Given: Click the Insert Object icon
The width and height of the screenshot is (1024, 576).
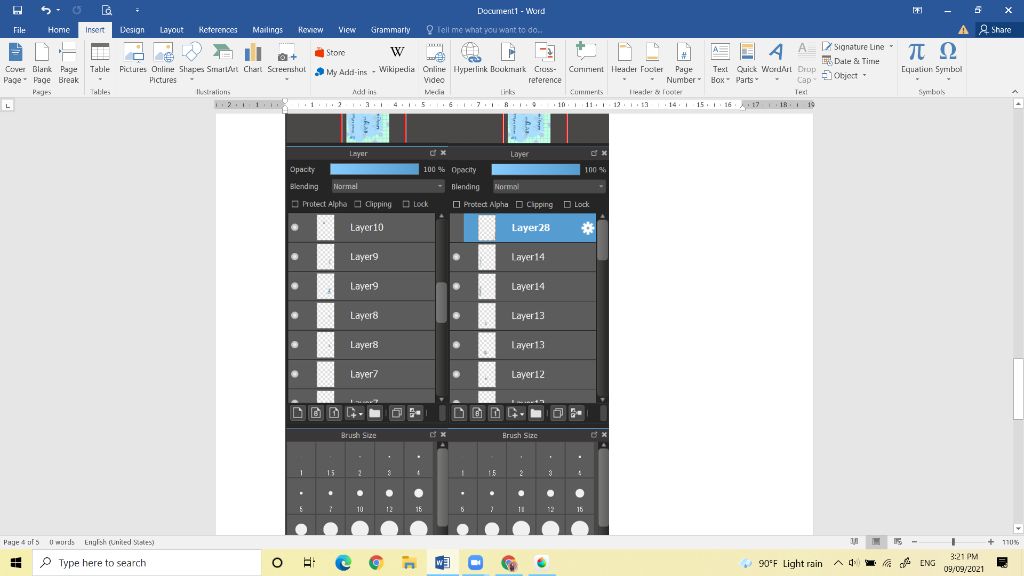Looking at the screenshot, I should (827, 75).
